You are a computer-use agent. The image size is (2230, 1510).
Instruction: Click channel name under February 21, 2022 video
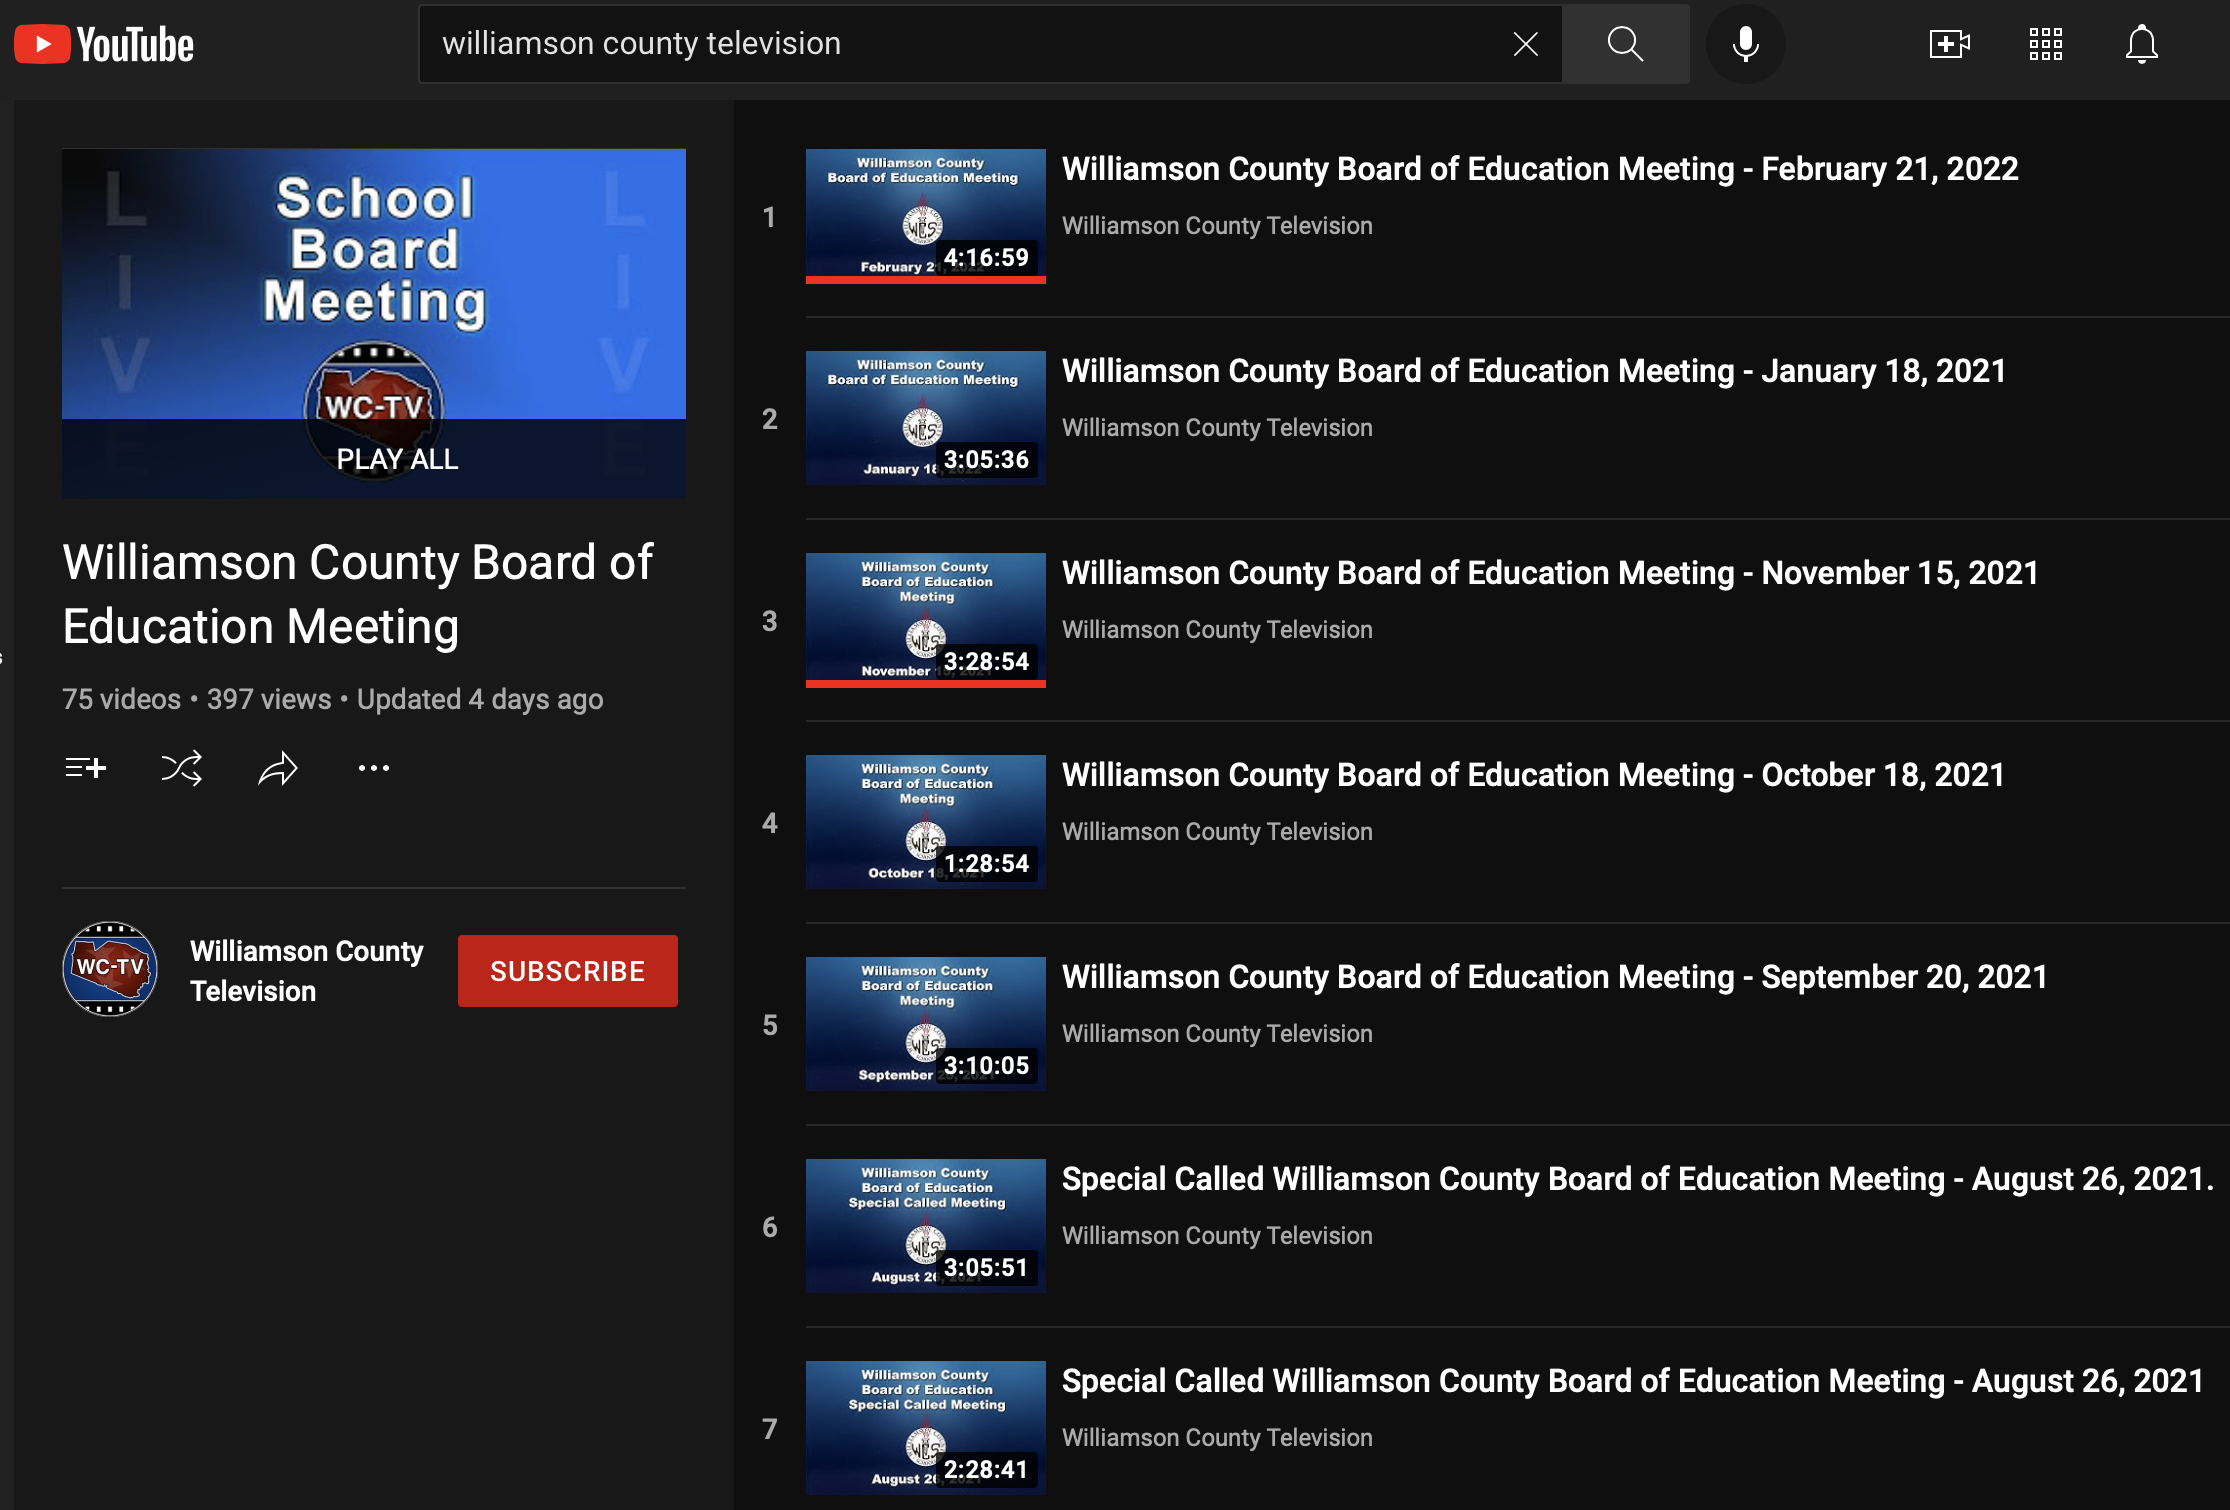[1217, 226]
